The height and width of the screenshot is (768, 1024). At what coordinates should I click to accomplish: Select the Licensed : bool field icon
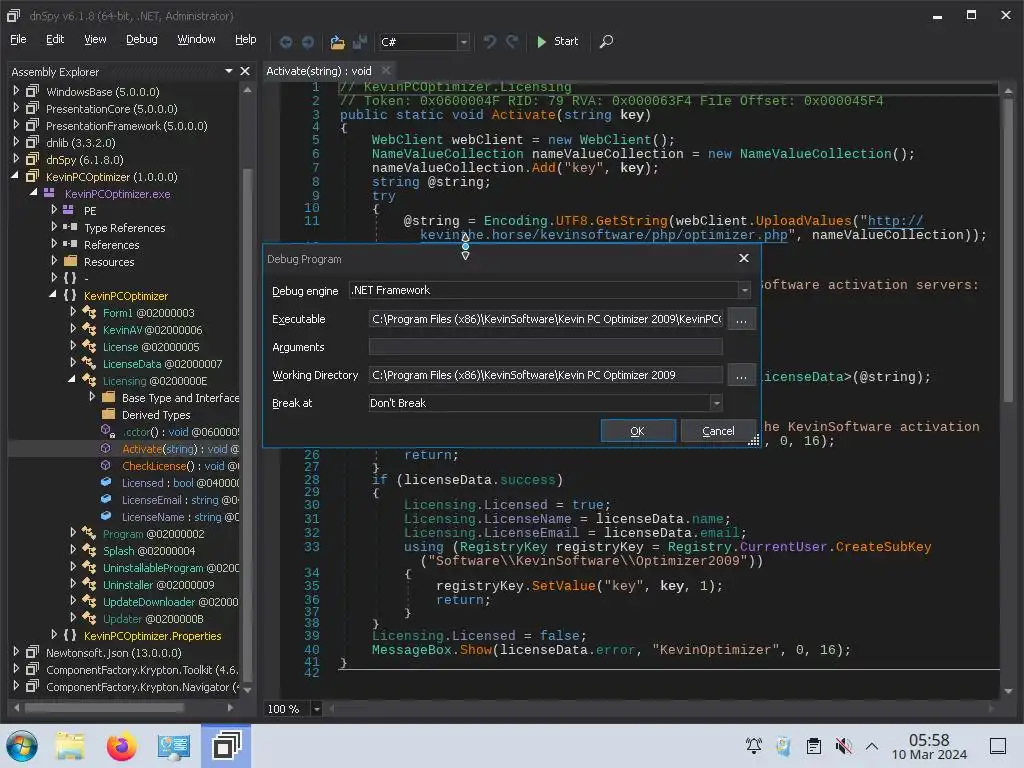pyautogui.click(x=106, y=482)
